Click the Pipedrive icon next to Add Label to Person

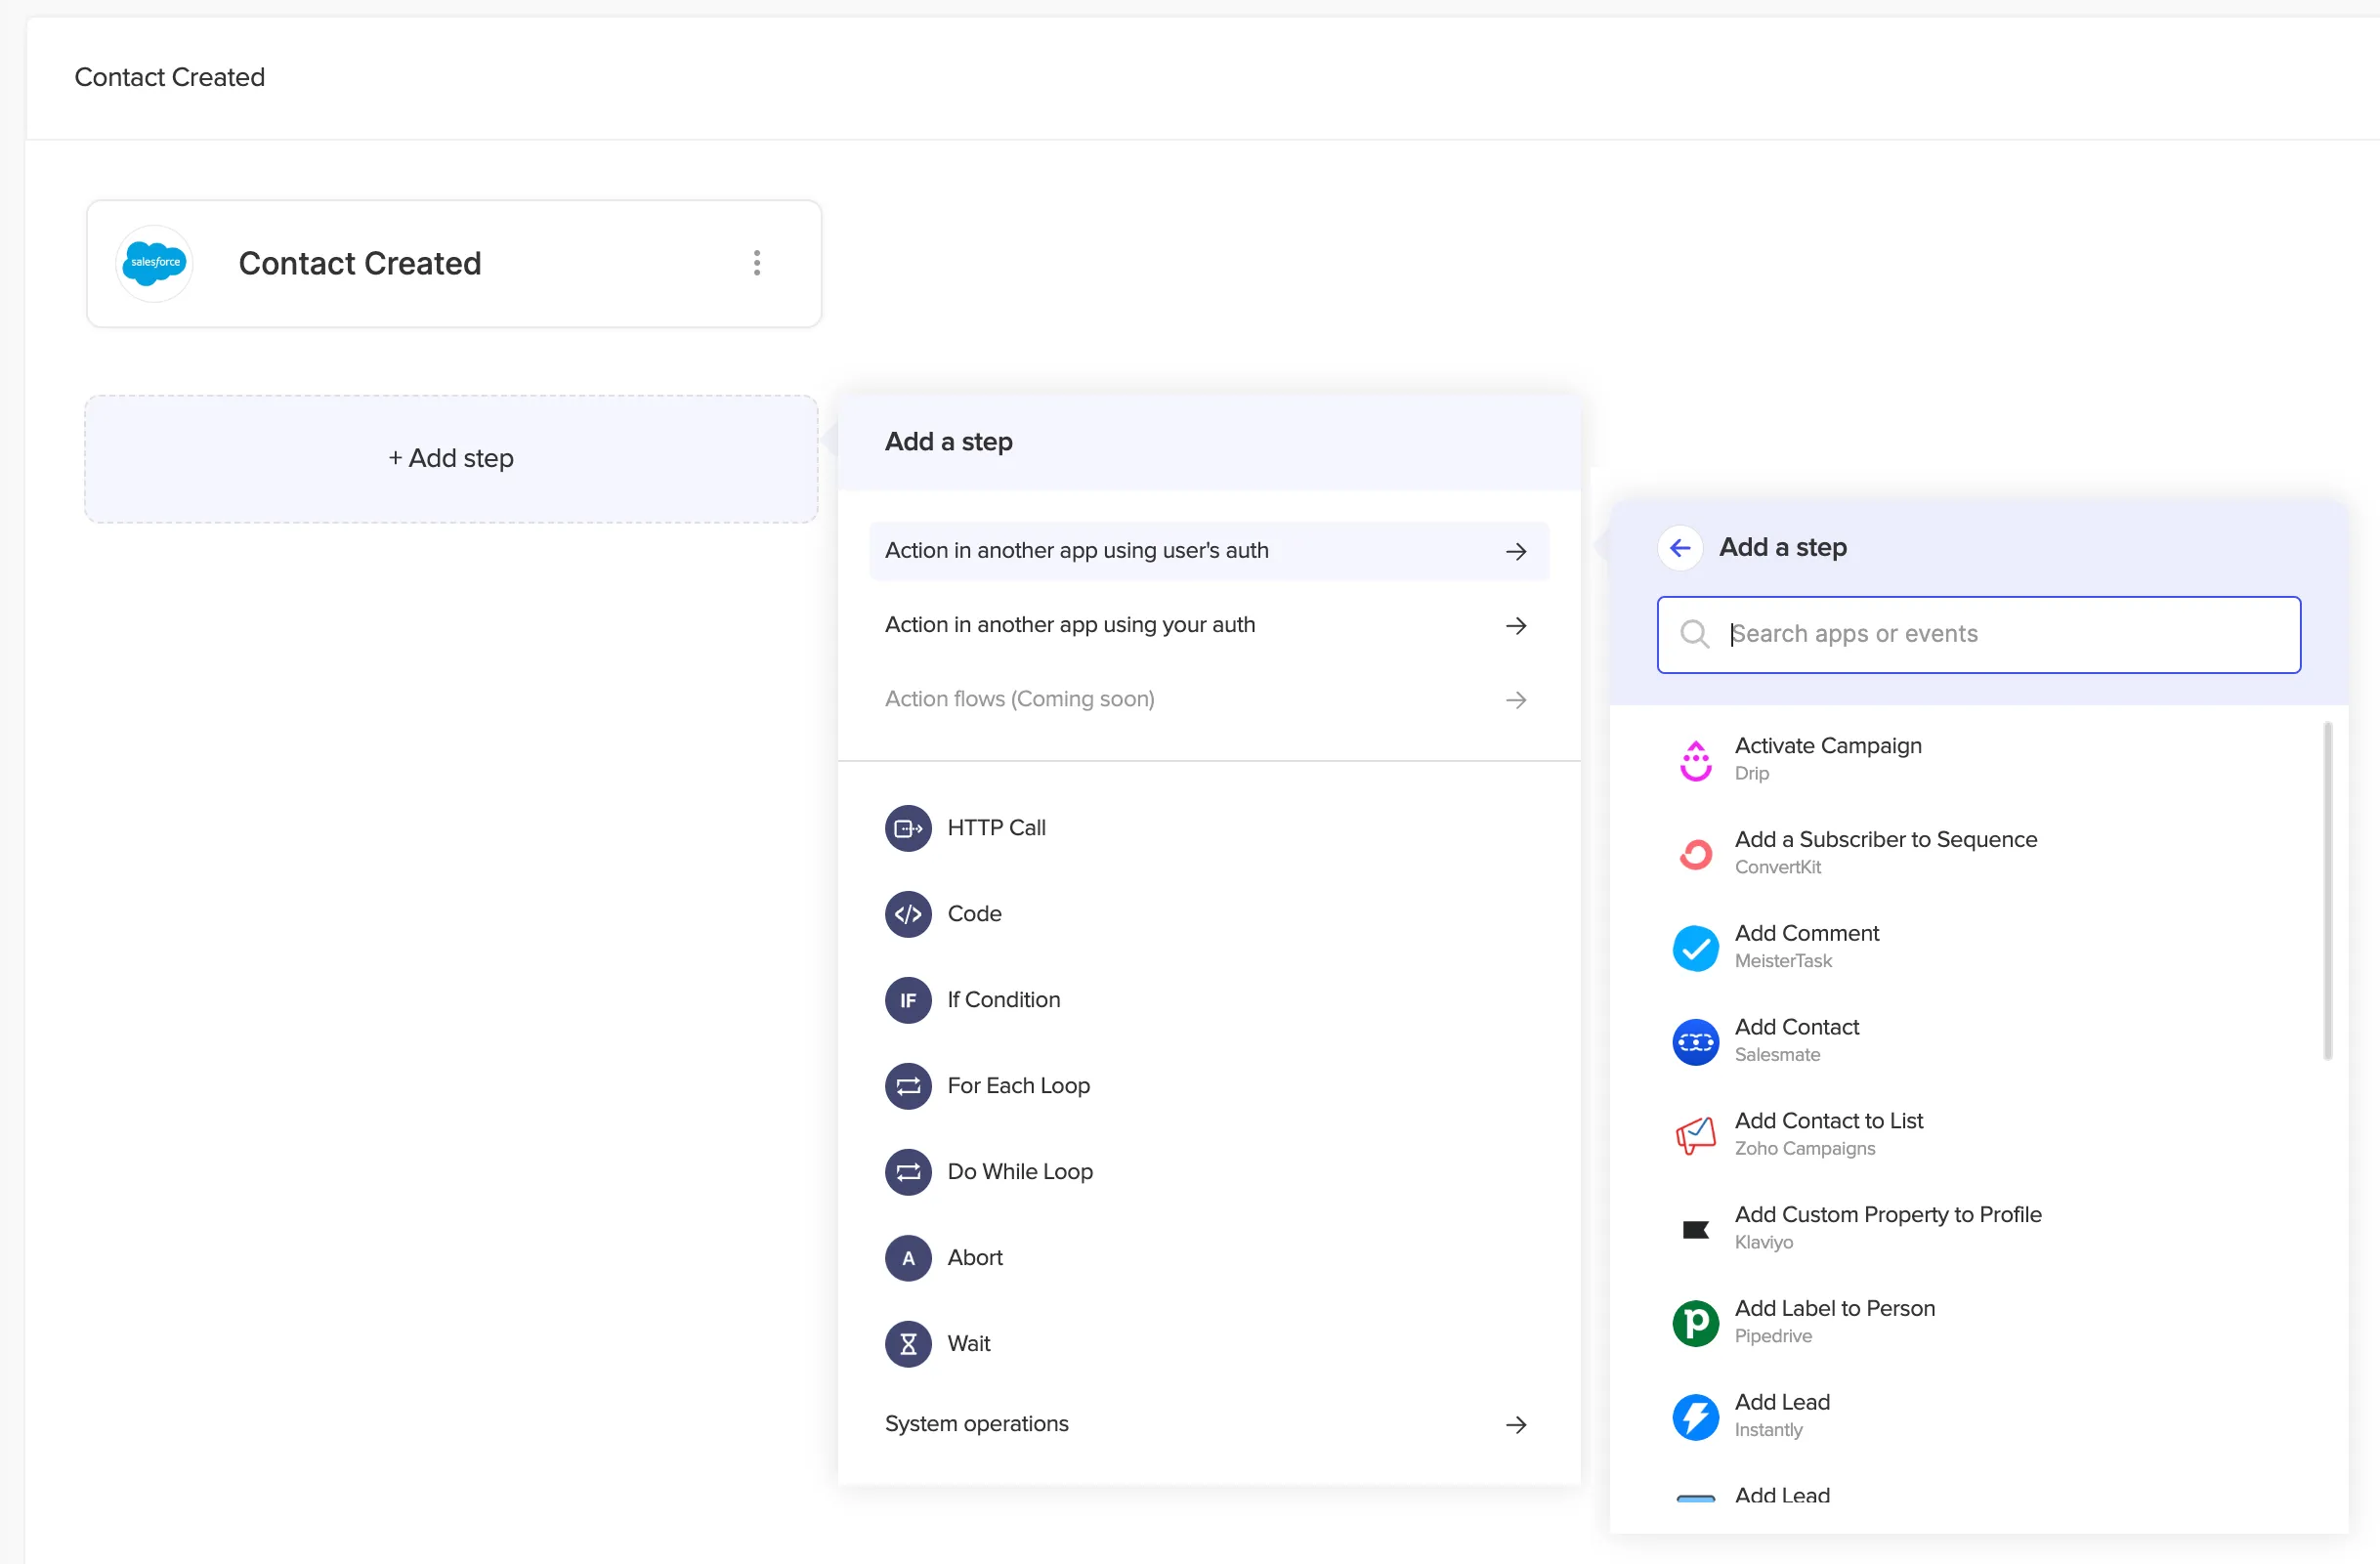coord(1695,1322)
